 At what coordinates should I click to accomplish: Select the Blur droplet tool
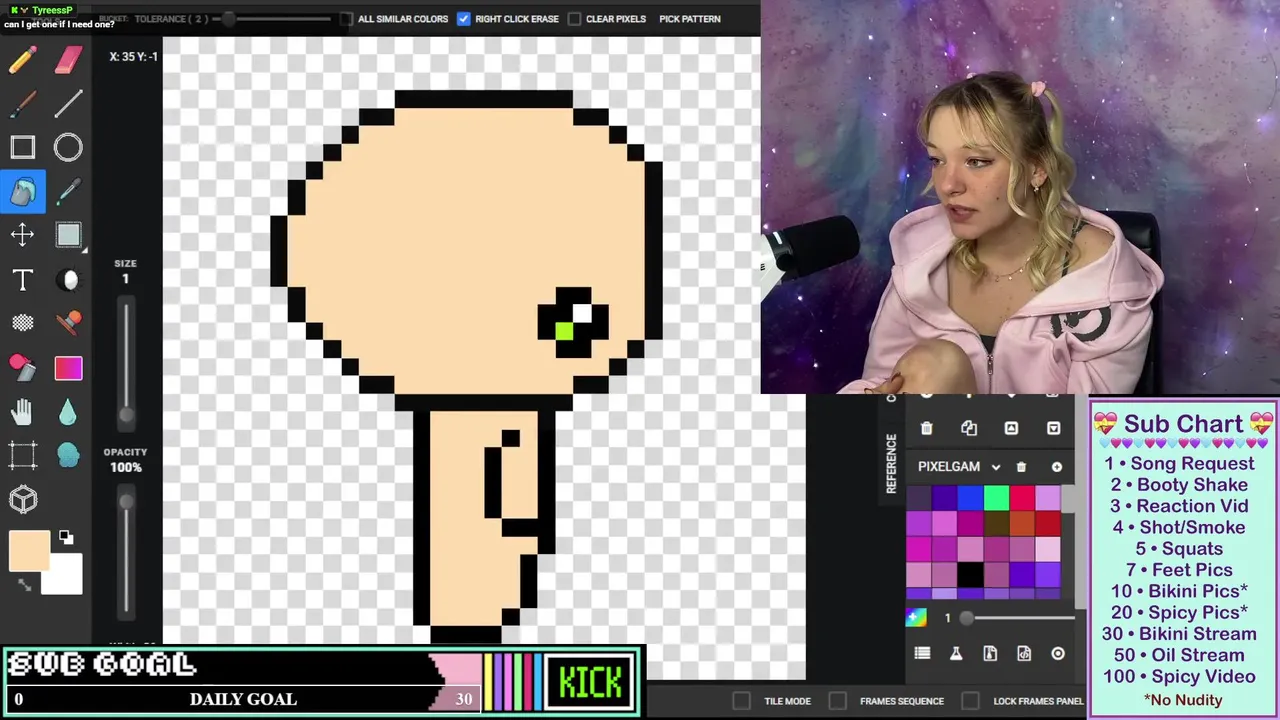68,411
